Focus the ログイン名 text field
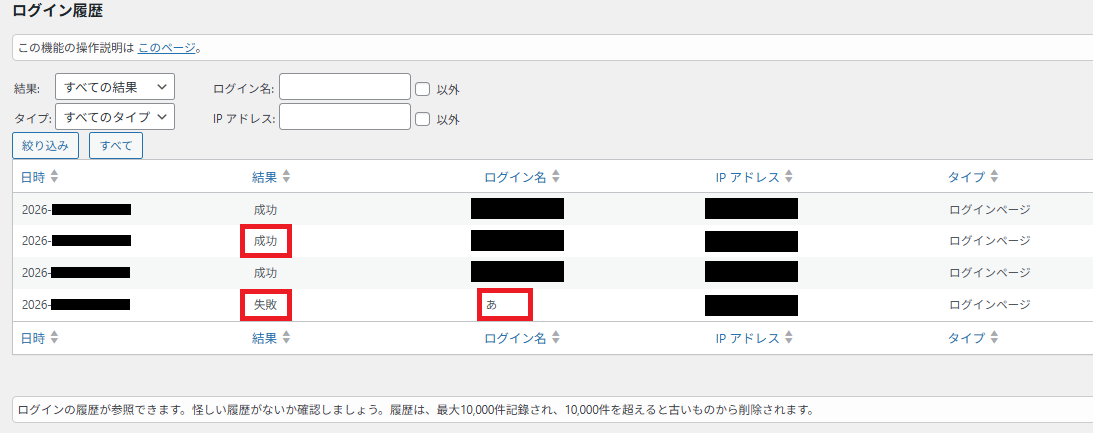This screenshot has width=1093, height=433. pos(345,88)
